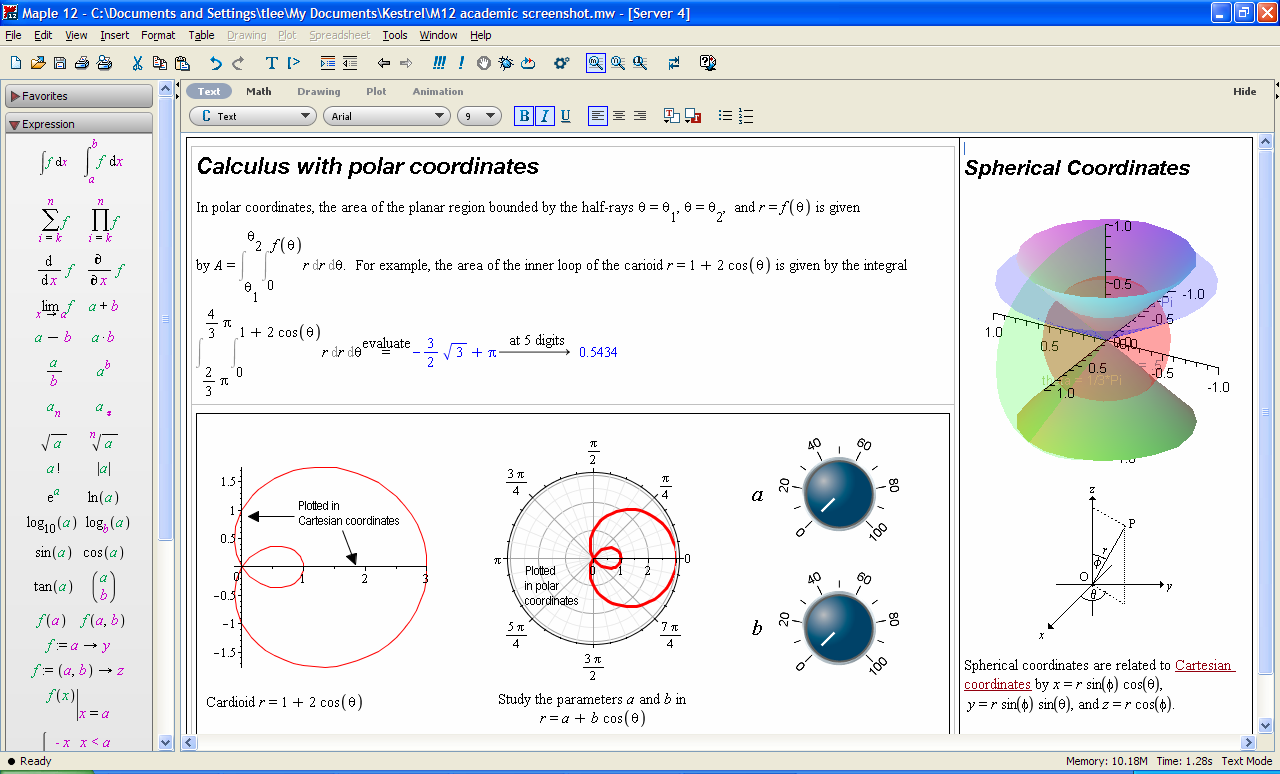The width and height of the screenshot is (1280, 774).
Task: Toggle bold formatting
Action: pyautogui.click(x=524, y=116)
